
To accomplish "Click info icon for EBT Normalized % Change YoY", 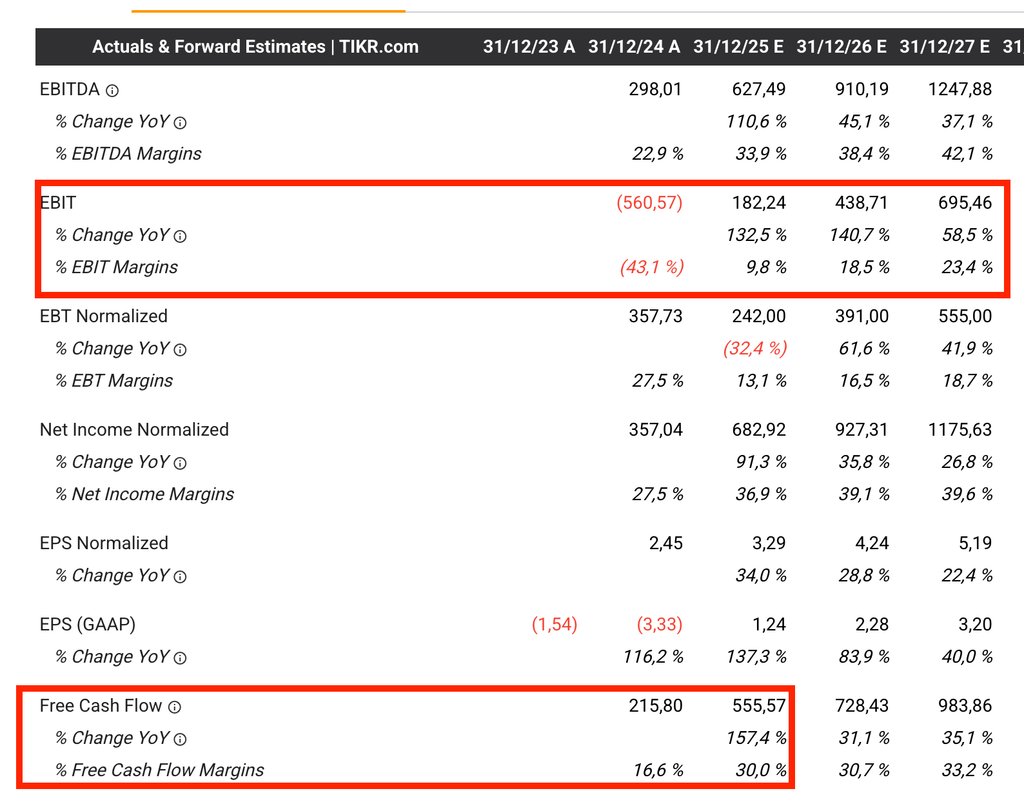I will pyautogui.click(x=180, y=349).
